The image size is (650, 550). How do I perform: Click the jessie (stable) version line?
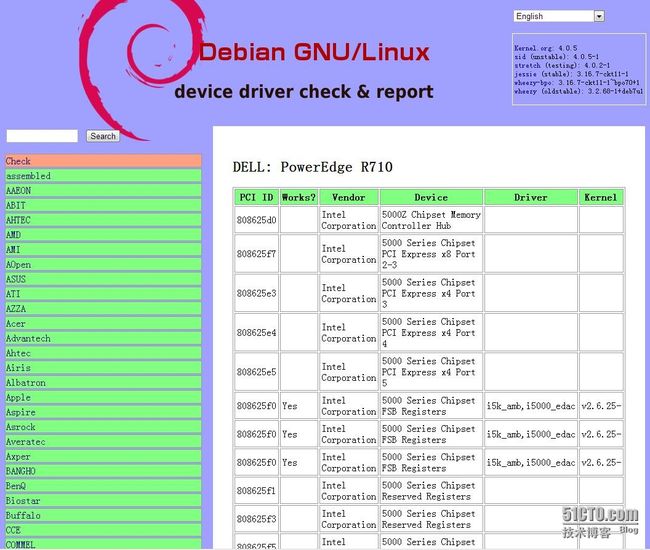tap(571, 74)
